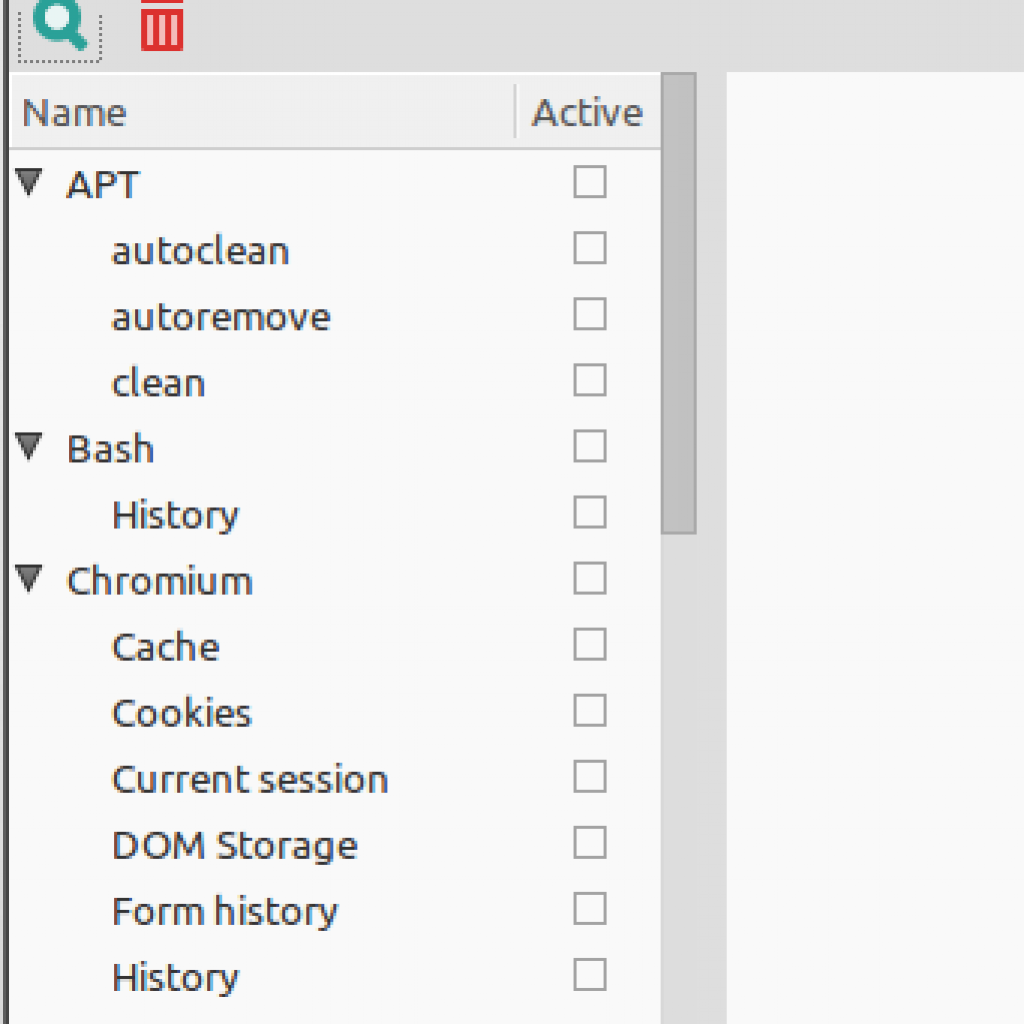Select the Current session item
The height and width of the screenshot is (1024, 1024).
(250, 779)
